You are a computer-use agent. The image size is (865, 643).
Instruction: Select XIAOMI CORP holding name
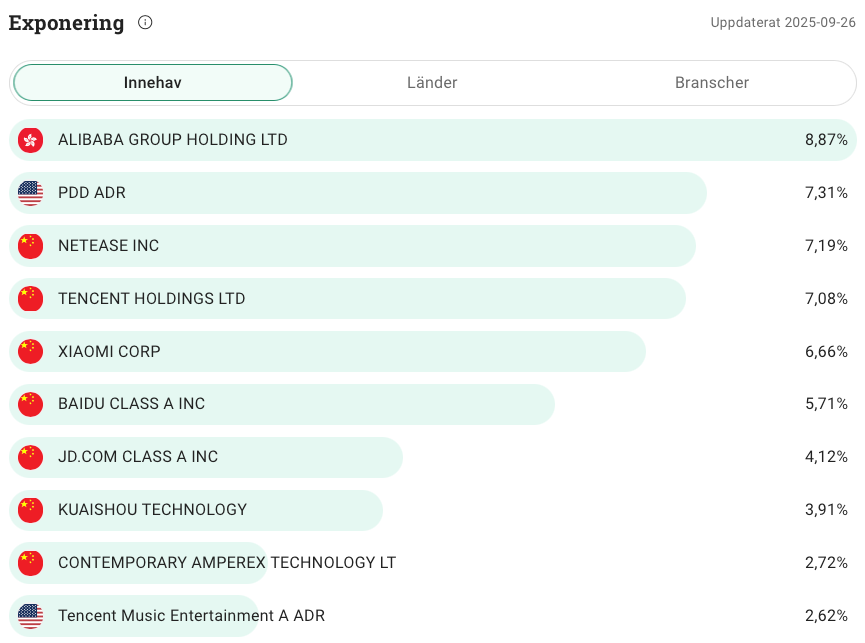coord(109,352)
